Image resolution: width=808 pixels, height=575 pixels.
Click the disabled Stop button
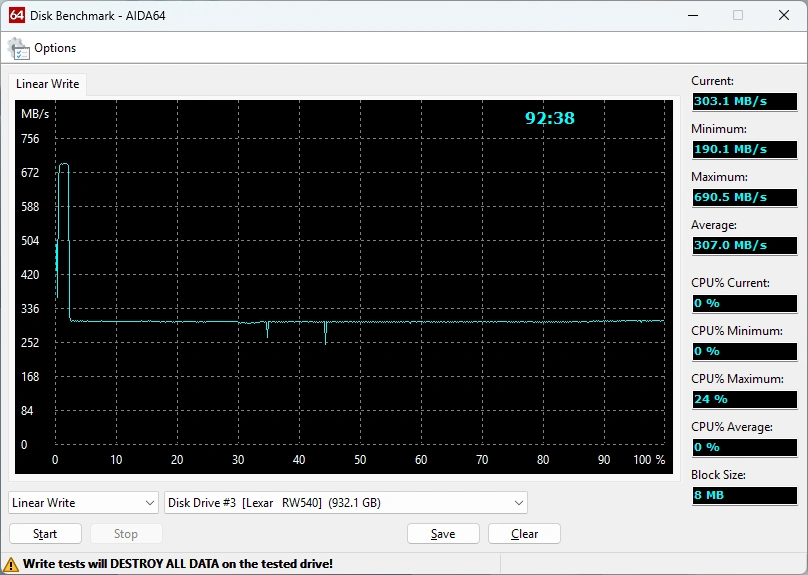click(126, 534)
